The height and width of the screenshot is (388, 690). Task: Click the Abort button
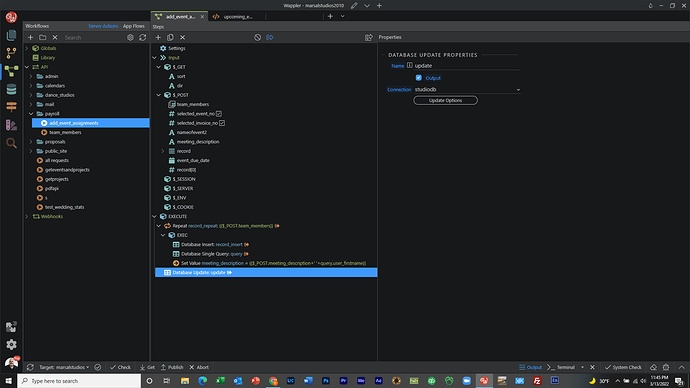pos(199,367)
